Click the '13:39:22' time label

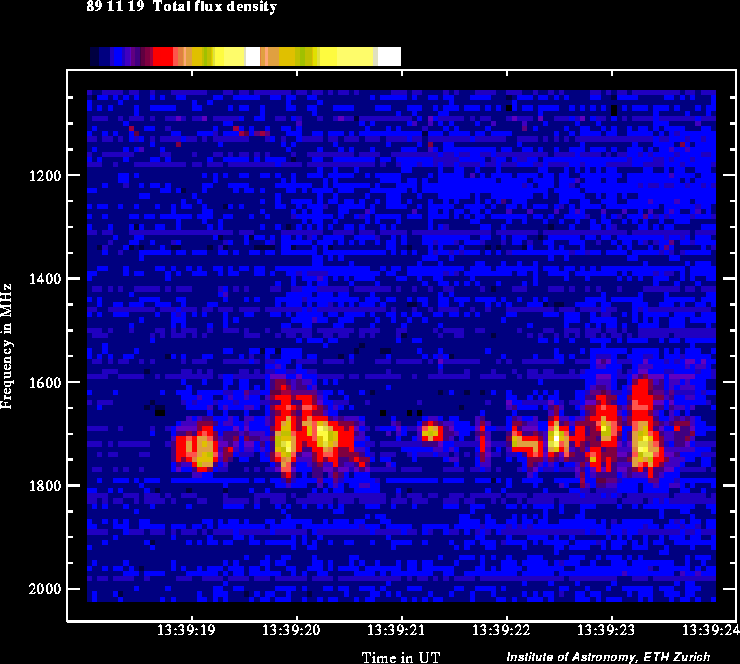[501, 630]
